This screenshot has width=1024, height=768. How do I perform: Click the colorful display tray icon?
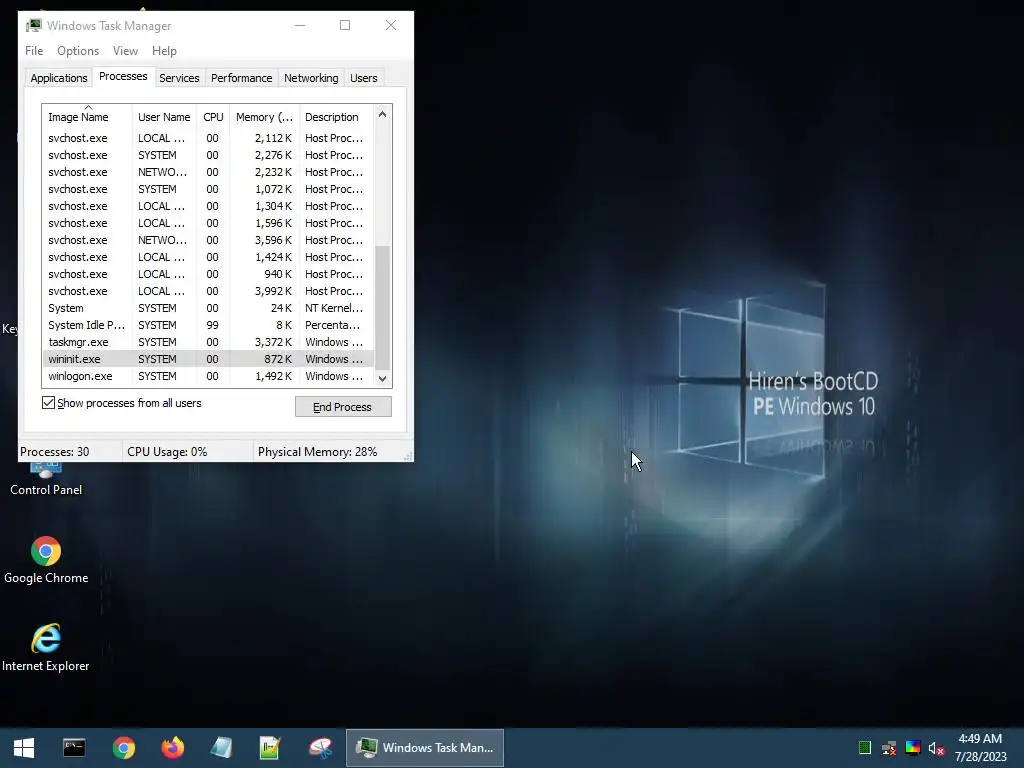(913, 748)
